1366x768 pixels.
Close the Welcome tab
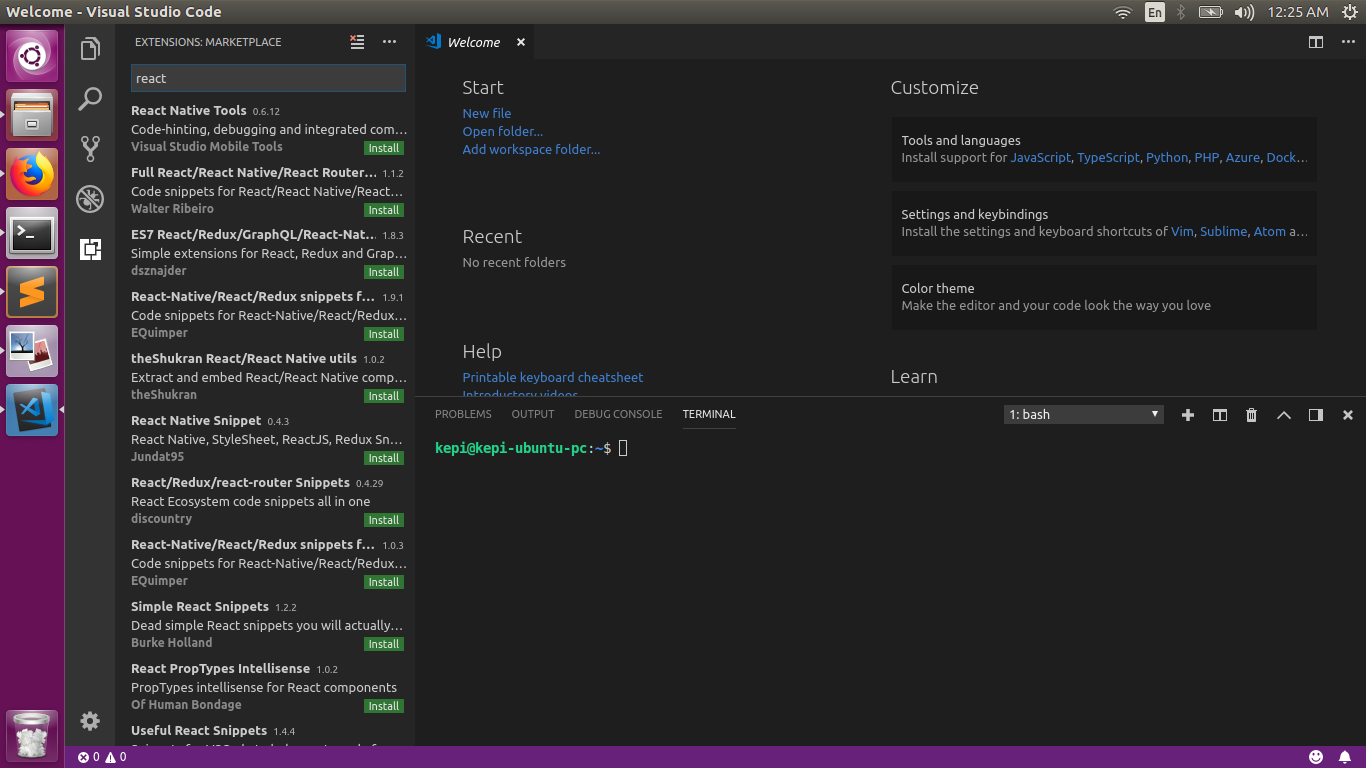point(521,42)
